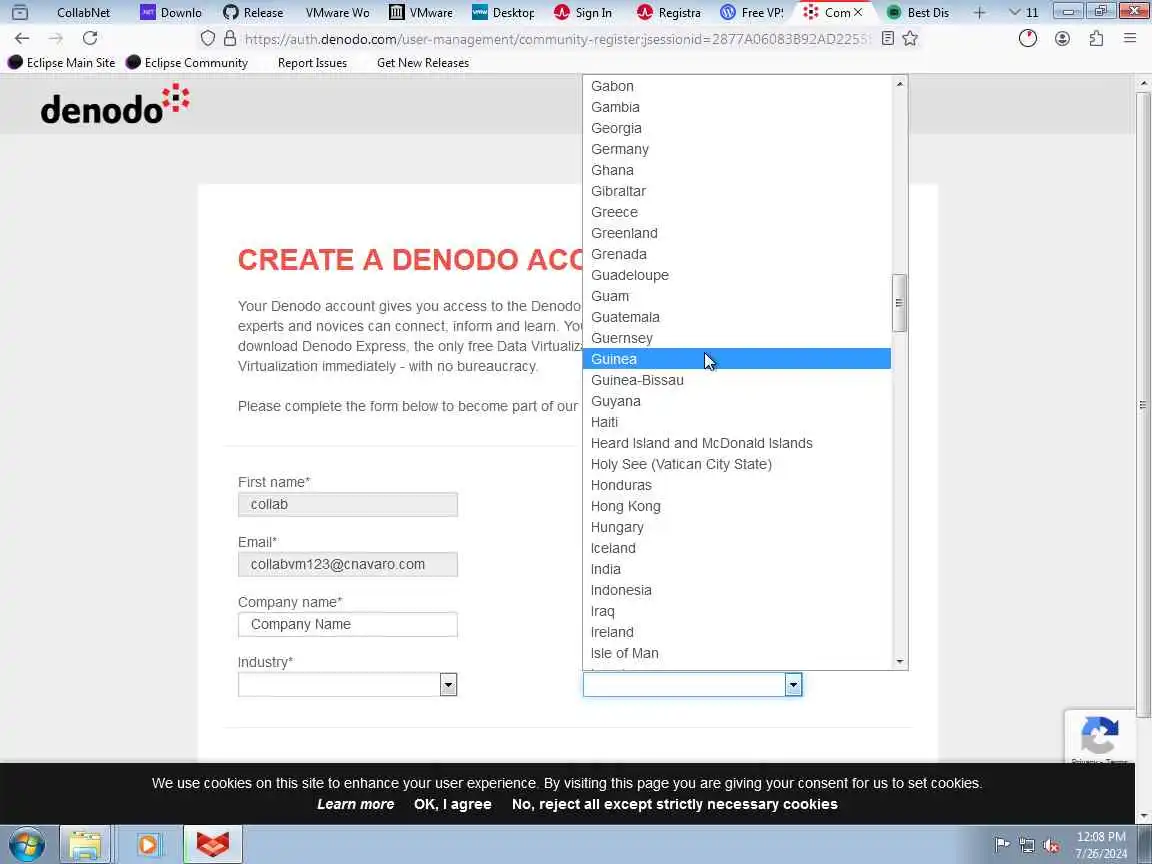Open the account profile icon in toolbar
This screenshot has width=1152, height=864.
(x=1062, y=38)
